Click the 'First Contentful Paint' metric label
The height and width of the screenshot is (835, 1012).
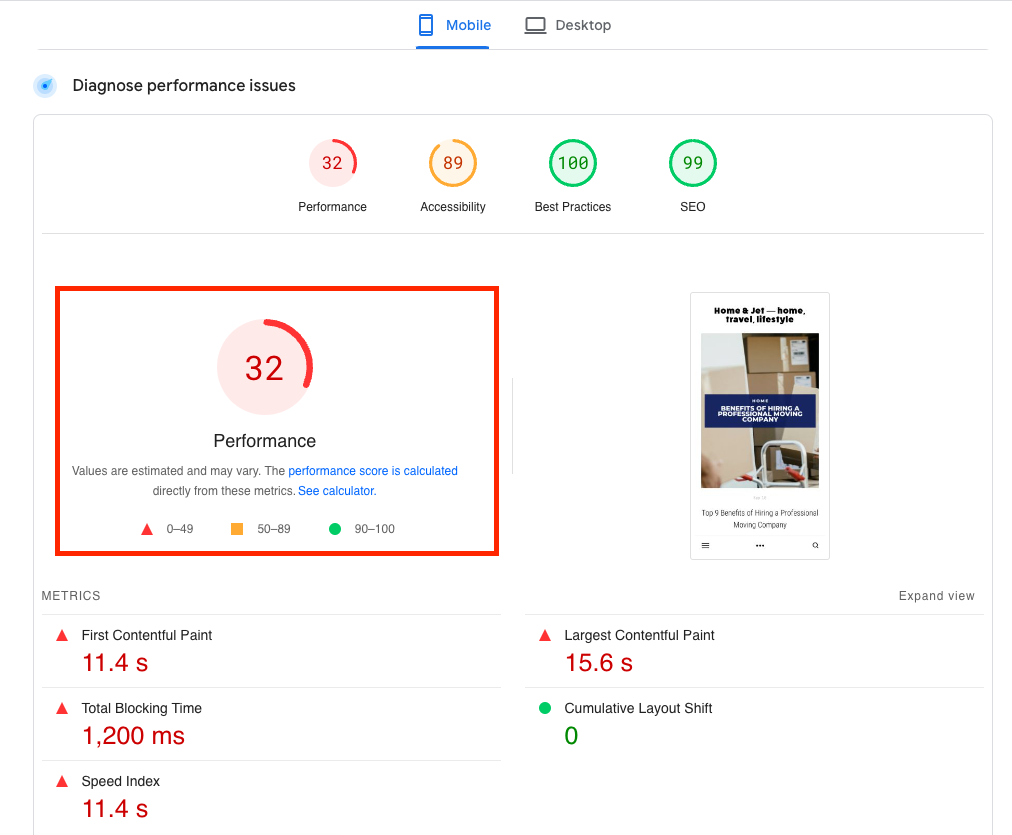tap(147, 635)
